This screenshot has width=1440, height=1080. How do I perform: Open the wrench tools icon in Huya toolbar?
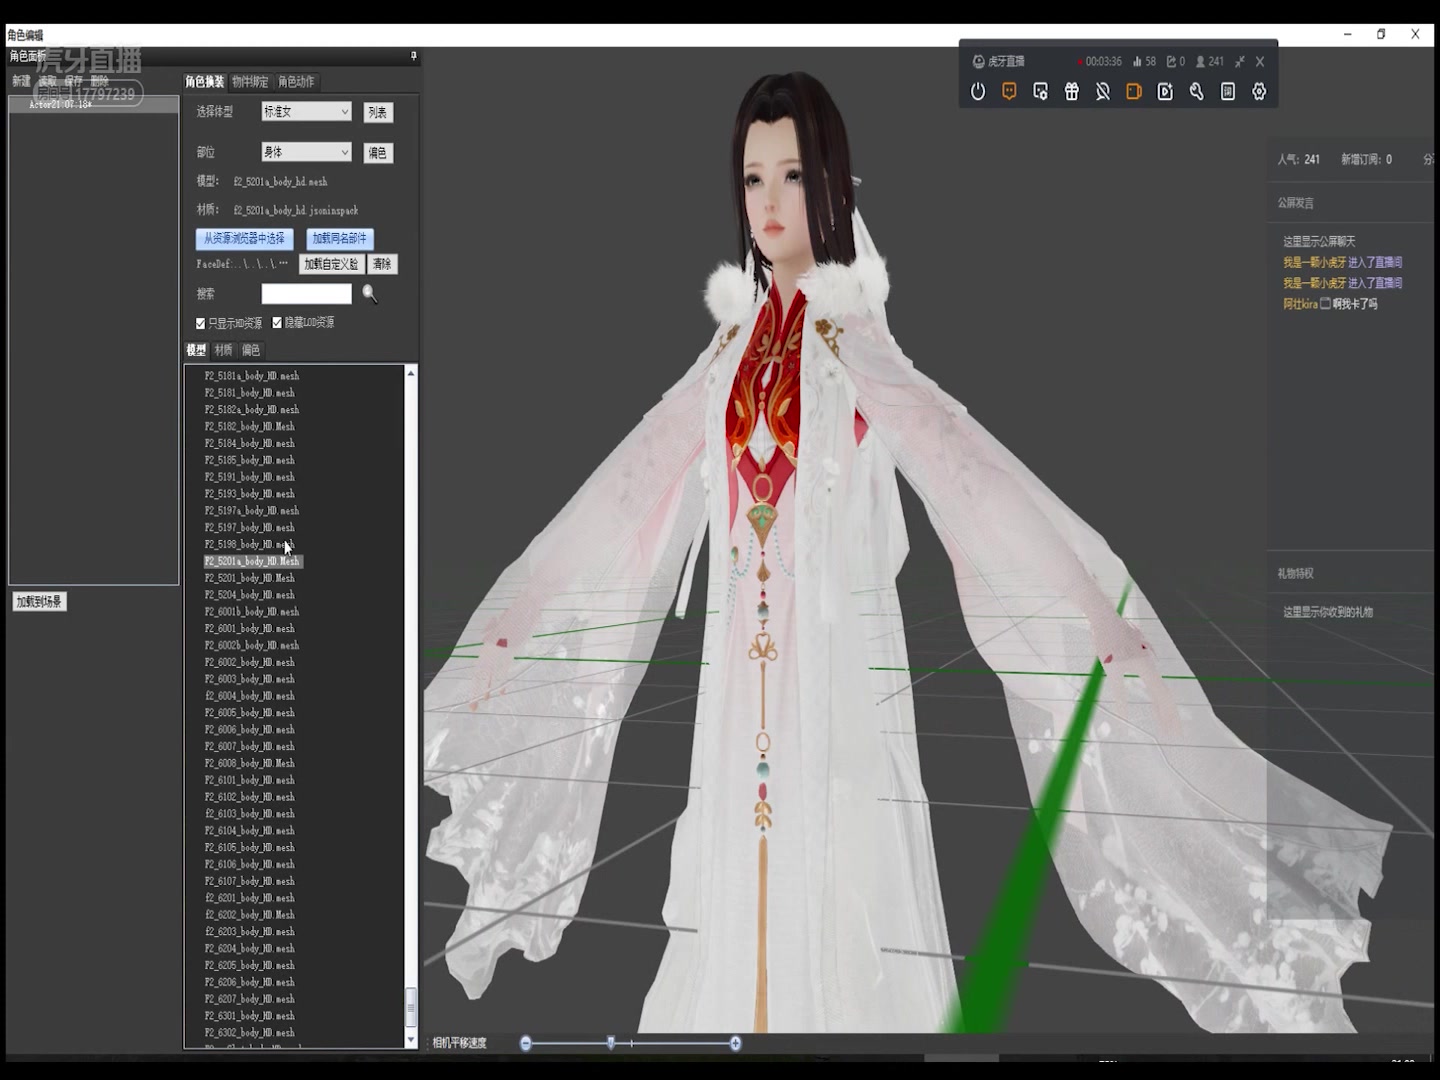coord(1196,91)
